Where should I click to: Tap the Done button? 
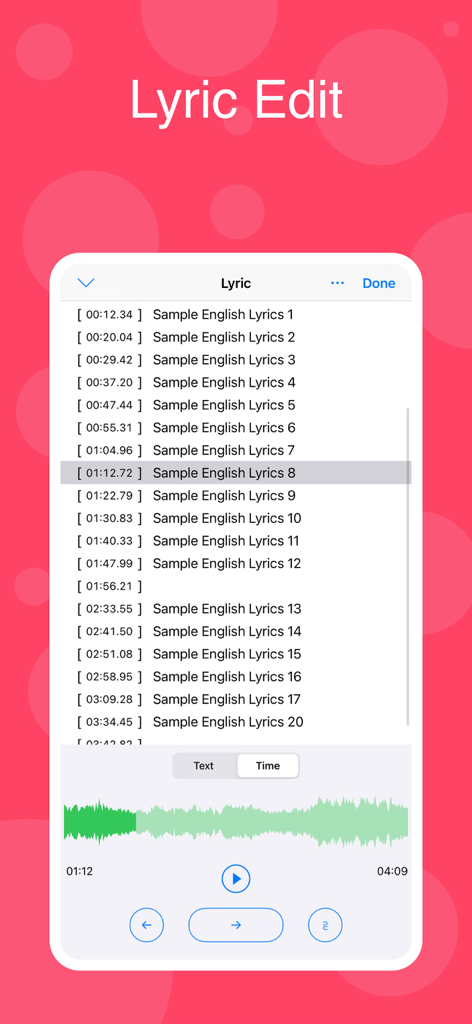[x=379, y=283]
